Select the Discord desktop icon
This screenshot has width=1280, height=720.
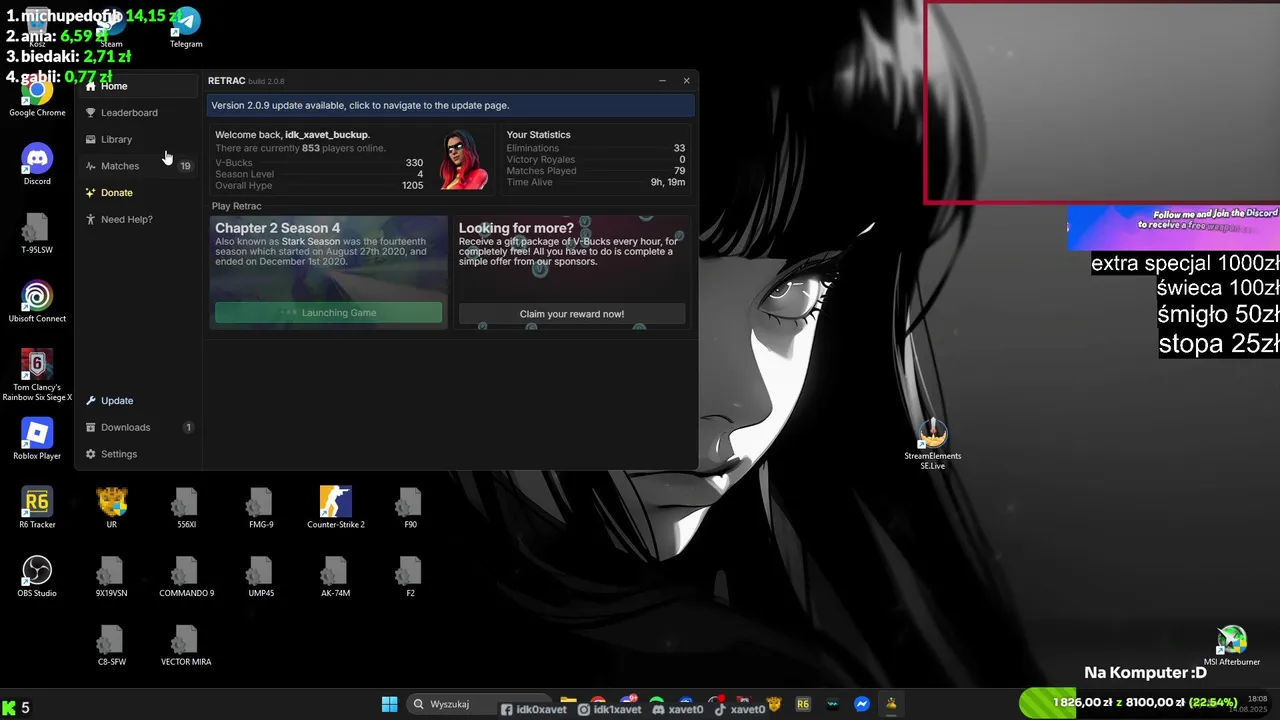pyautogui.click(x=37, y=165)
